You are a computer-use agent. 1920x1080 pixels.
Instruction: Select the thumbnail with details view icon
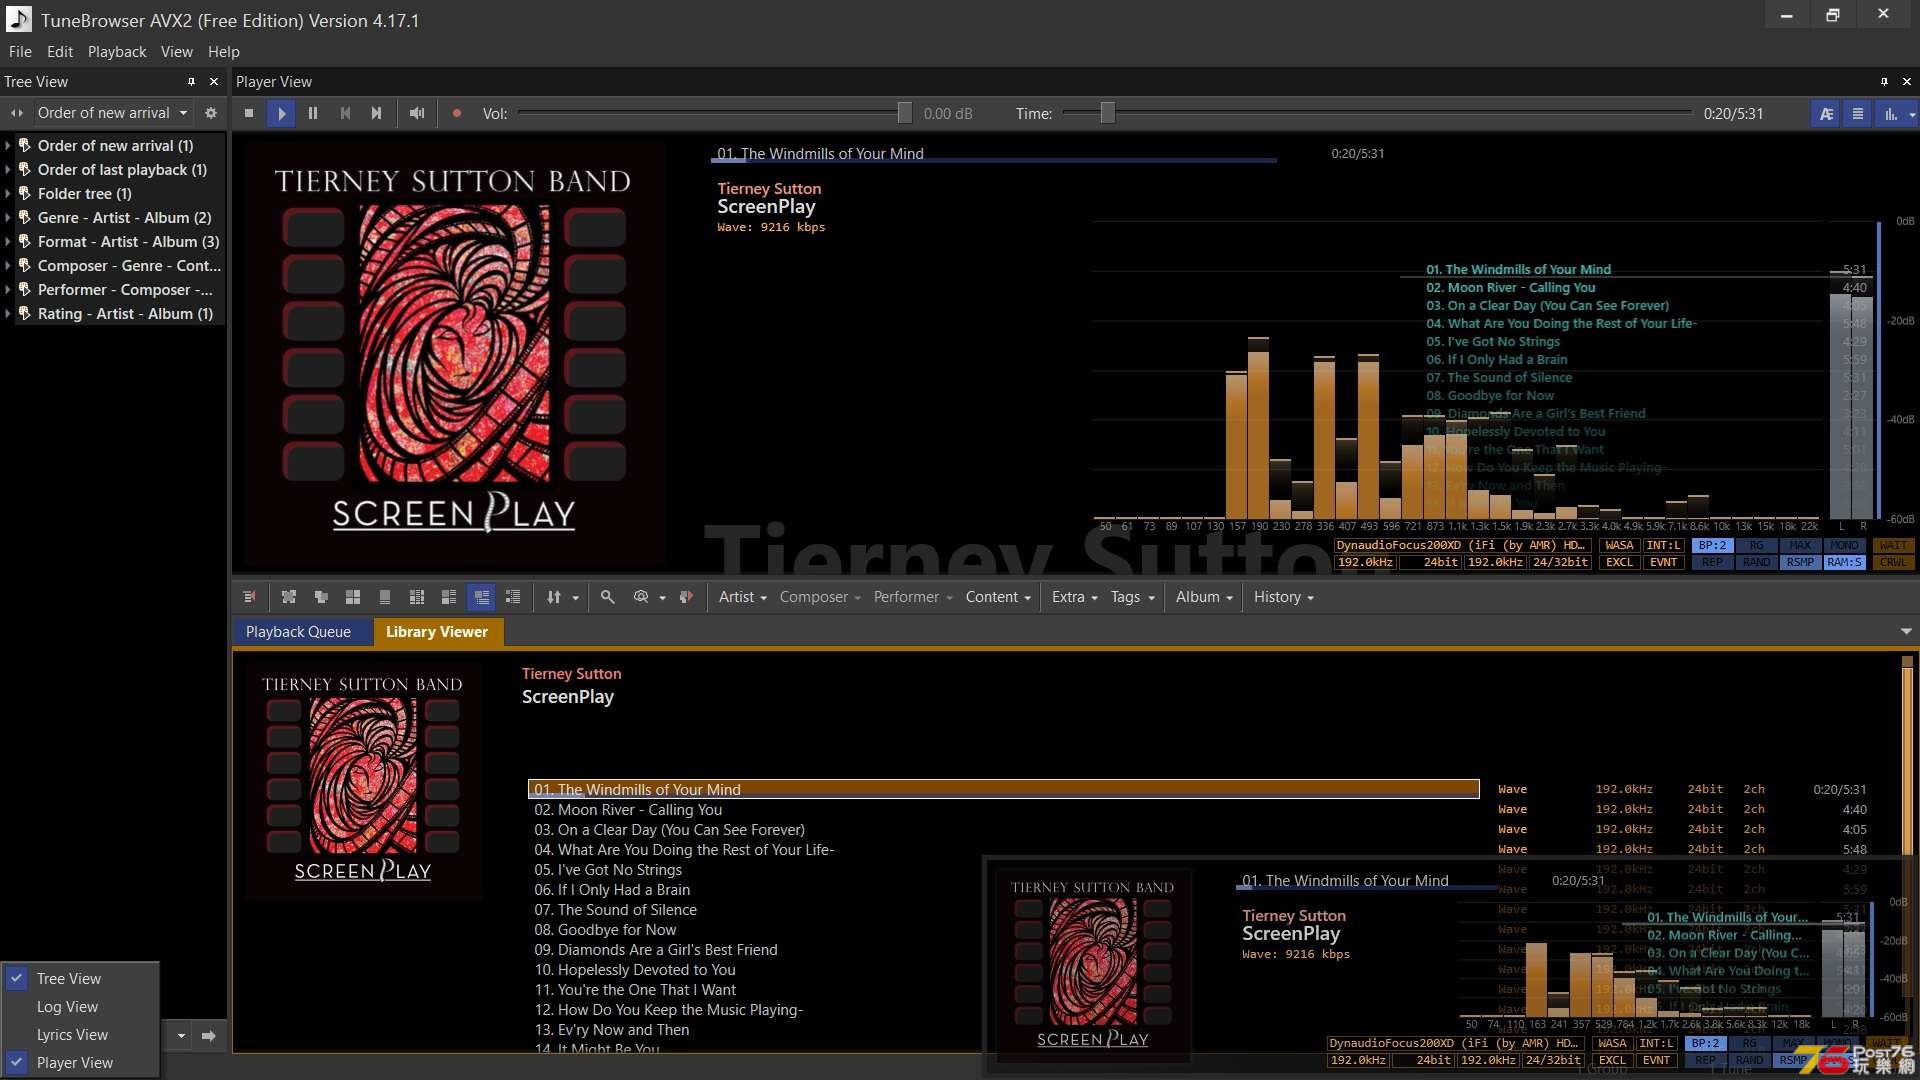449,597
